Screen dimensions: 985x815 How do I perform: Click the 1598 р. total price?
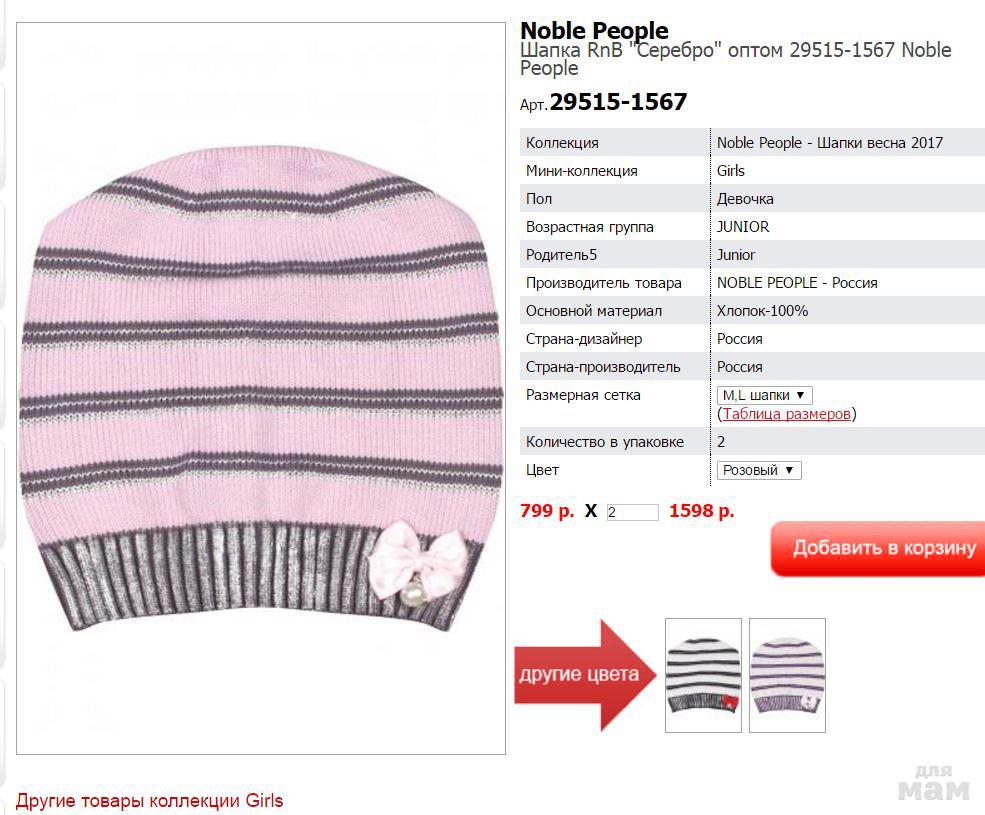click(702, 511)
